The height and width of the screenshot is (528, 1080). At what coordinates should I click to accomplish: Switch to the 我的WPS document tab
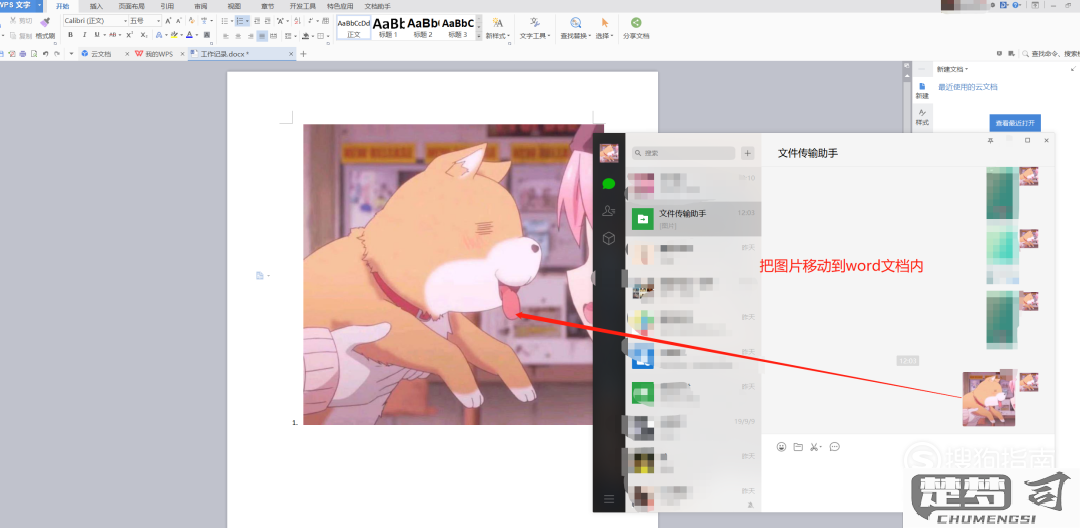[x=158, y=54]
